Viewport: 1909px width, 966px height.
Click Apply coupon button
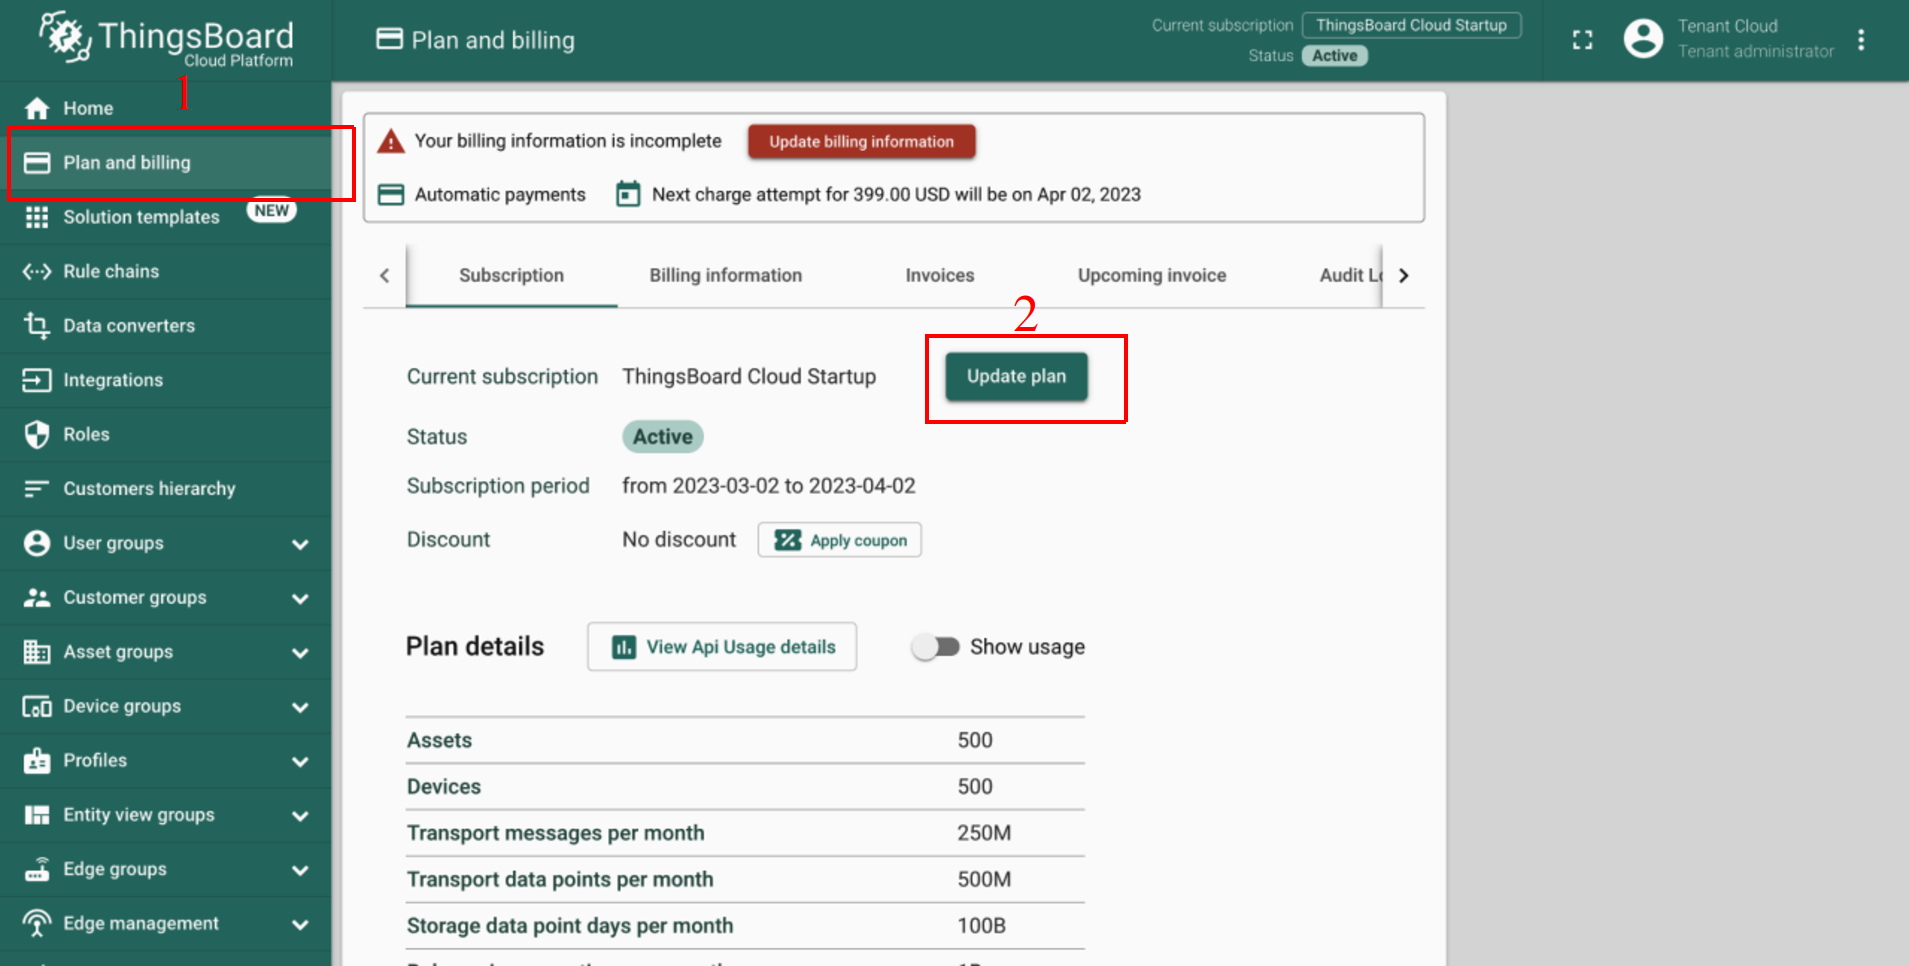pos(839,540)
